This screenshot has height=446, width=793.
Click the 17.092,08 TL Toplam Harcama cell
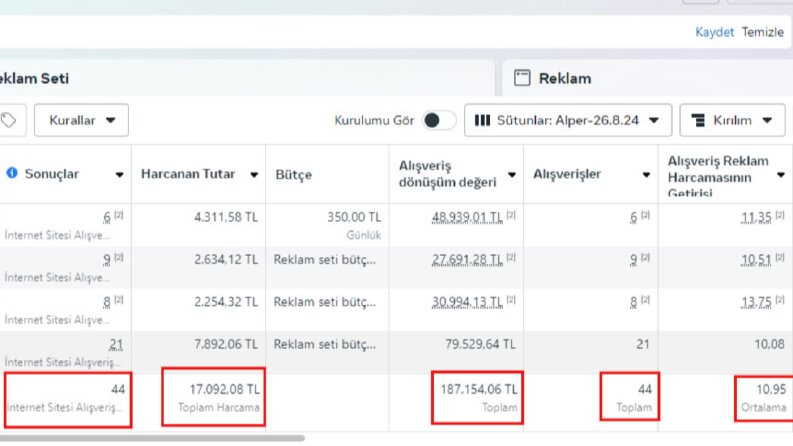[x=213, y=396]
